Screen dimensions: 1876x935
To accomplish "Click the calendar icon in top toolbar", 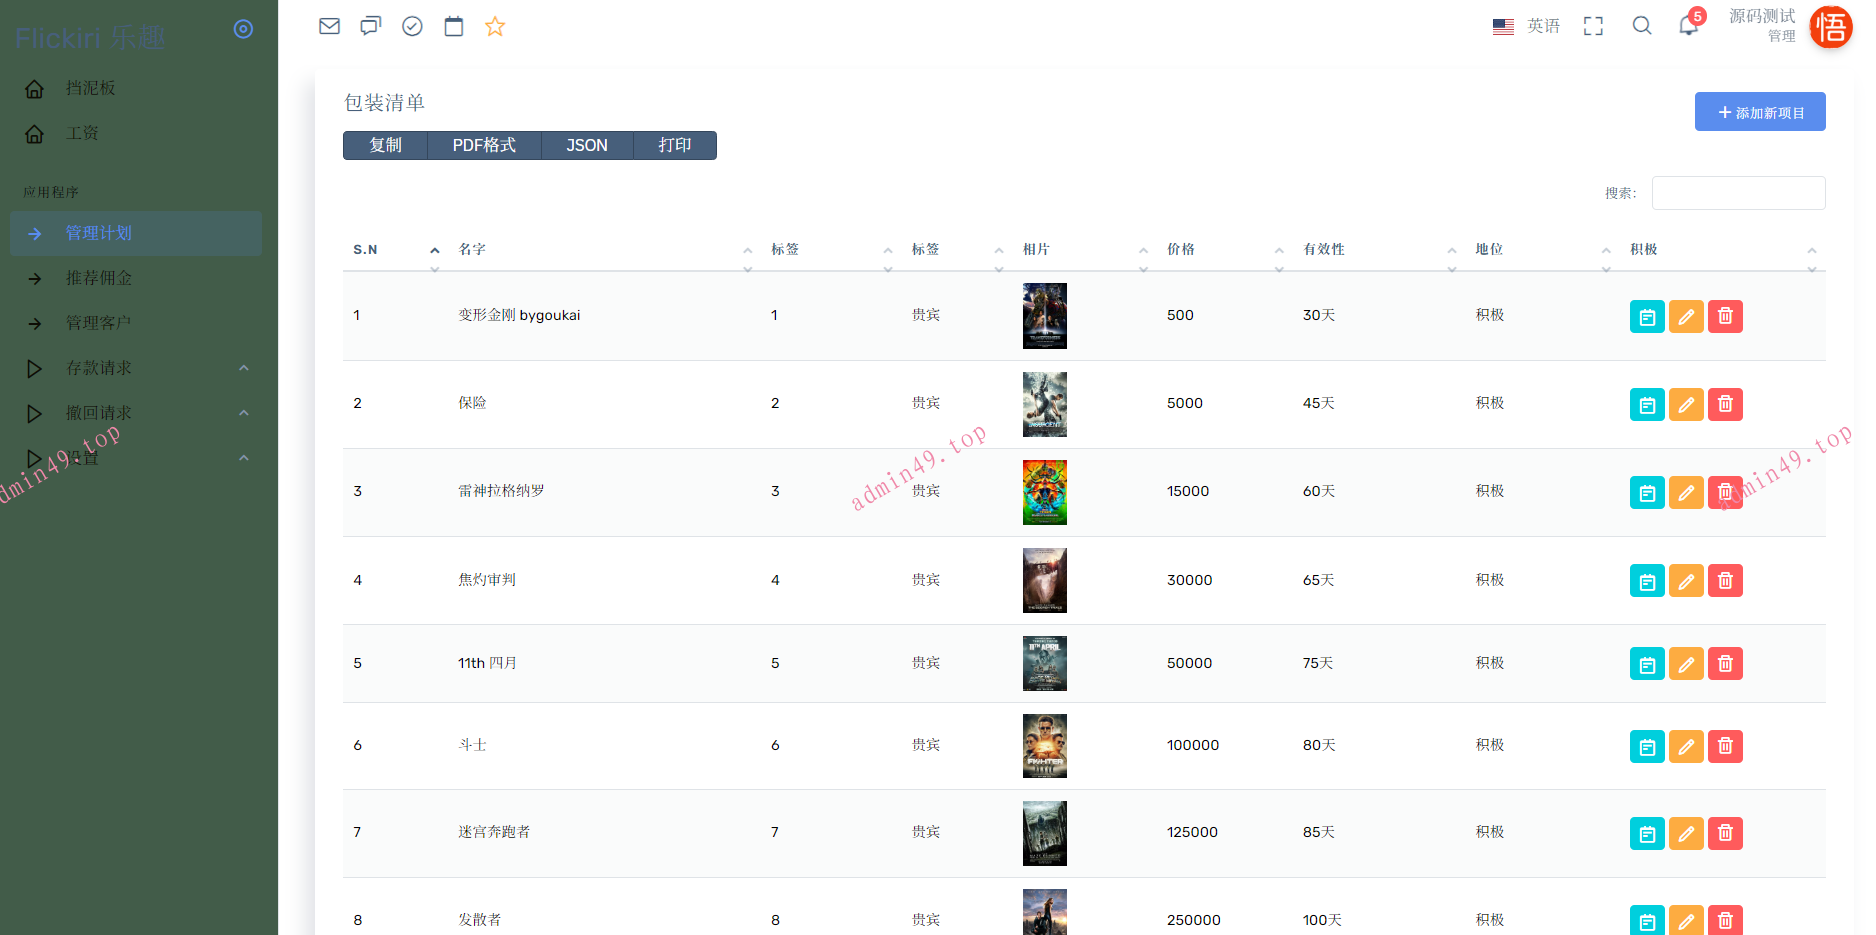I will pos(454,26).
